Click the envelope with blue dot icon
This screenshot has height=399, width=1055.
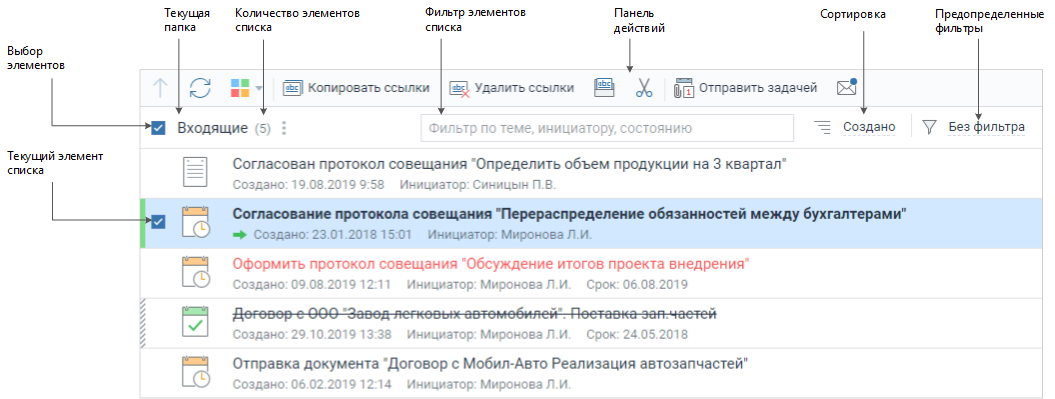(x=846, y=87)
